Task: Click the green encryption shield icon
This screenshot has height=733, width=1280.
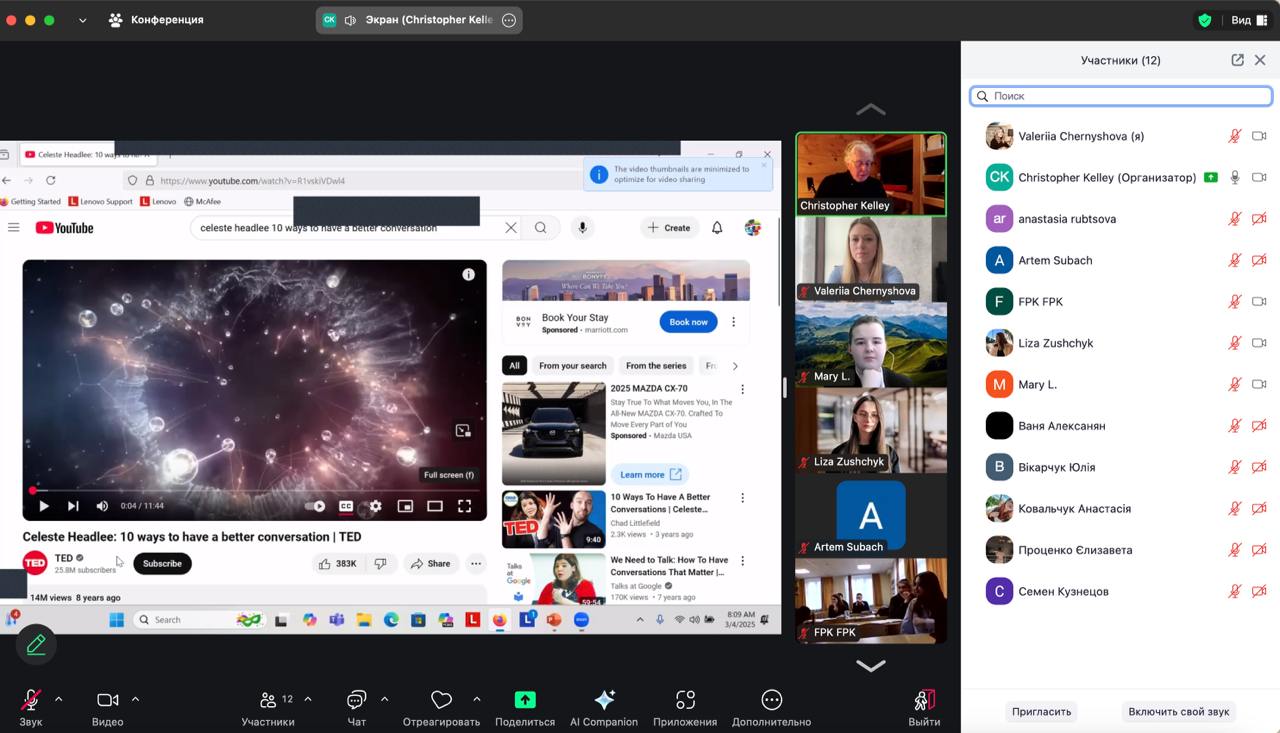Action: [x=1205, y=20]
